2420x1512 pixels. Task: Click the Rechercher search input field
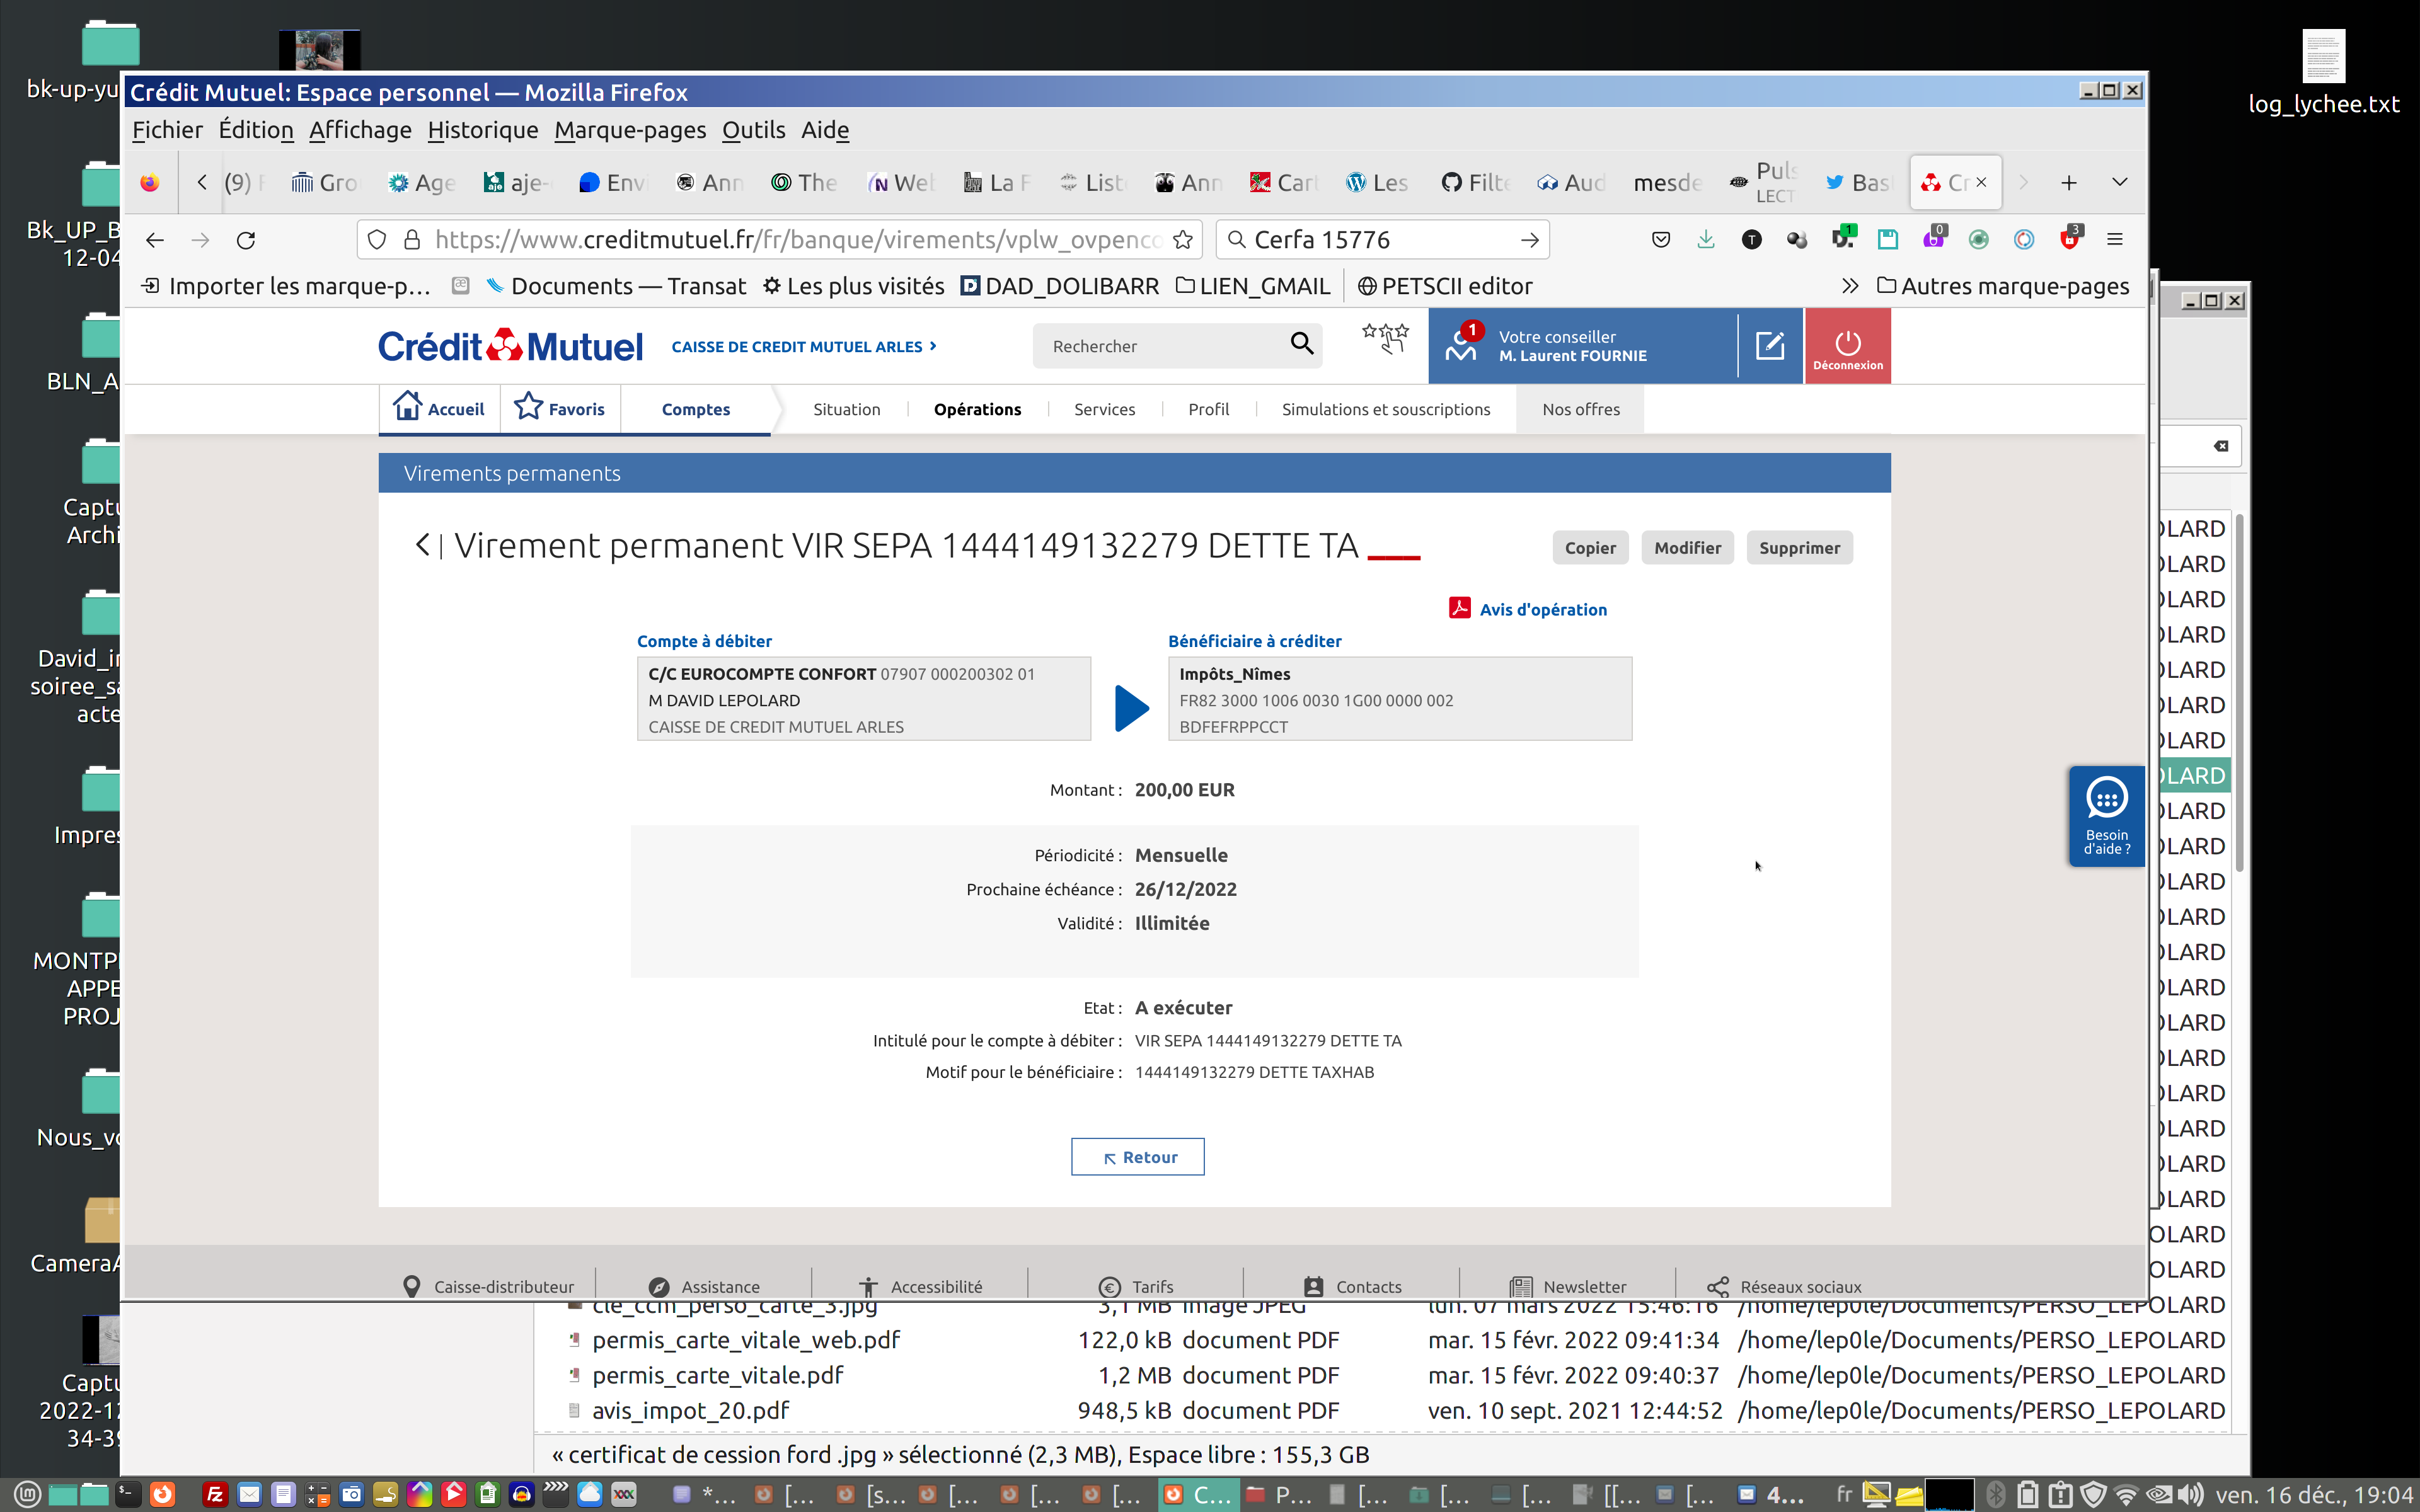(x=1160, y=346)
